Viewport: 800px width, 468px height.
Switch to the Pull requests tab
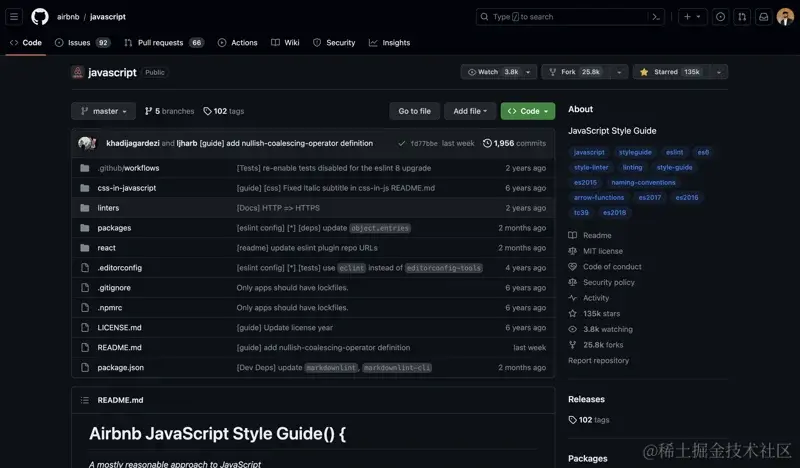164,43
